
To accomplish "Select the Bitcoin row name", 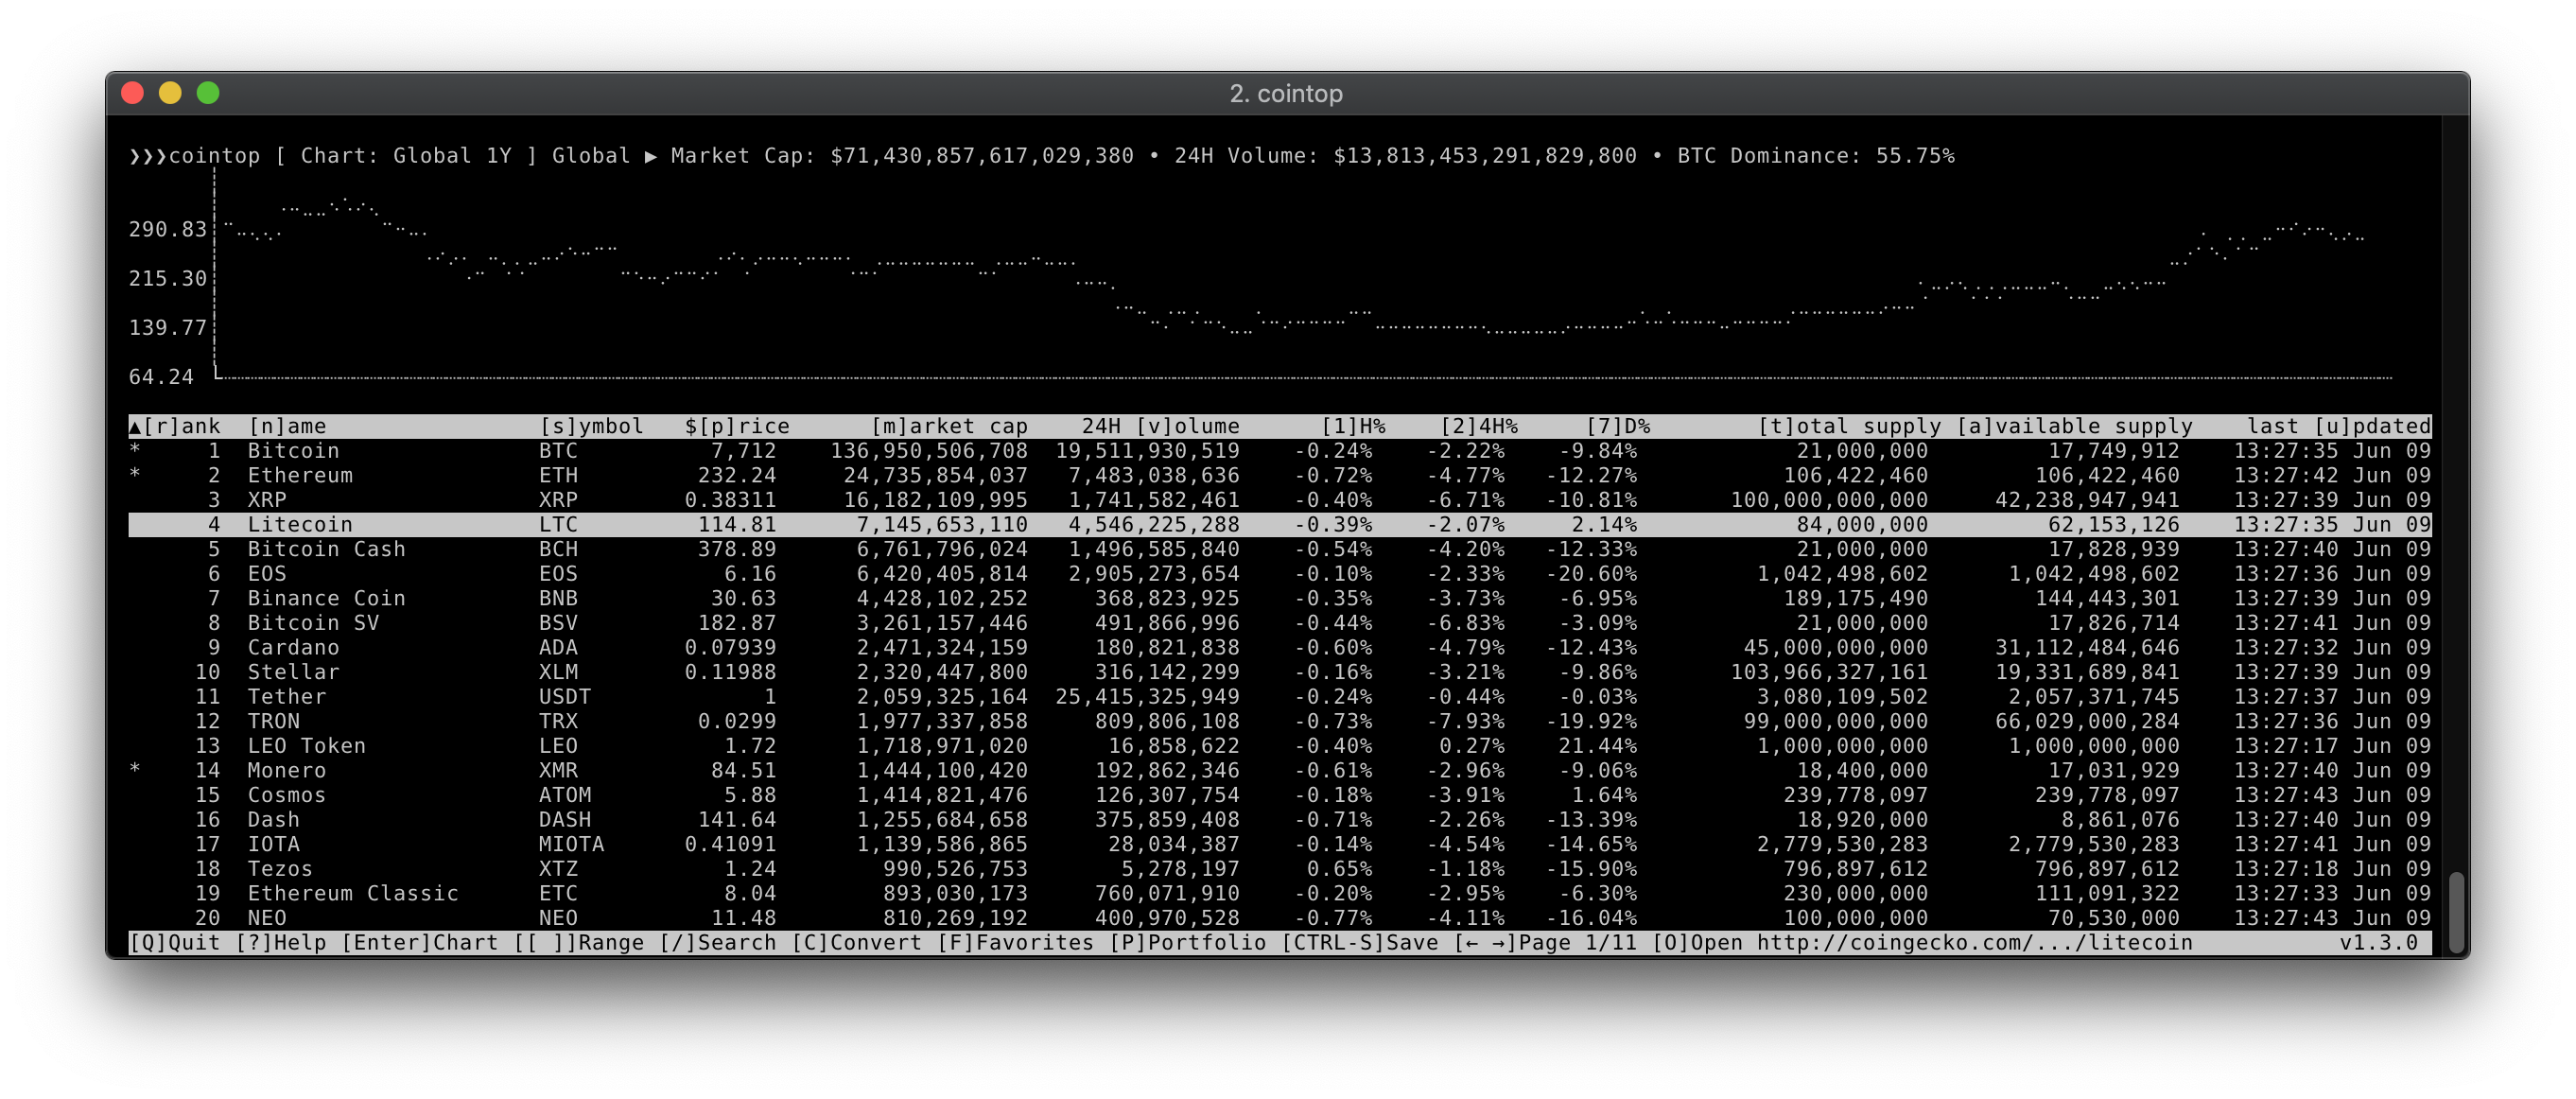I will [x=294, y=451].
